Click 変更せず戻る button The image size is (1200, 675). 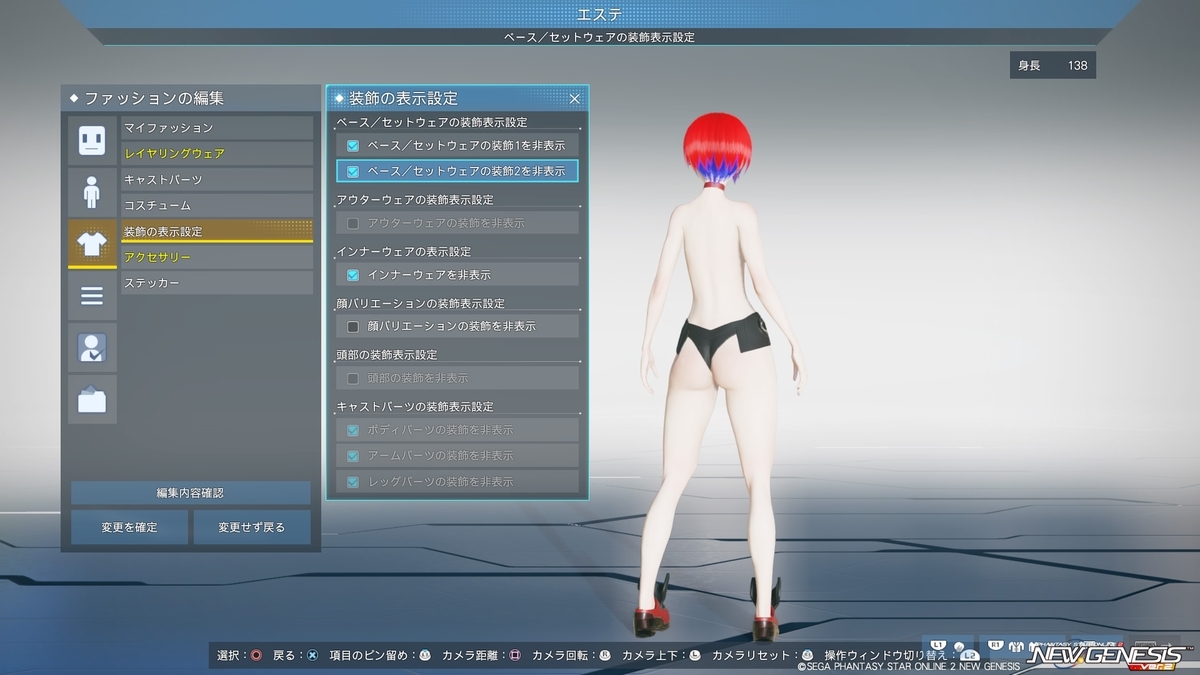point(251,527)
